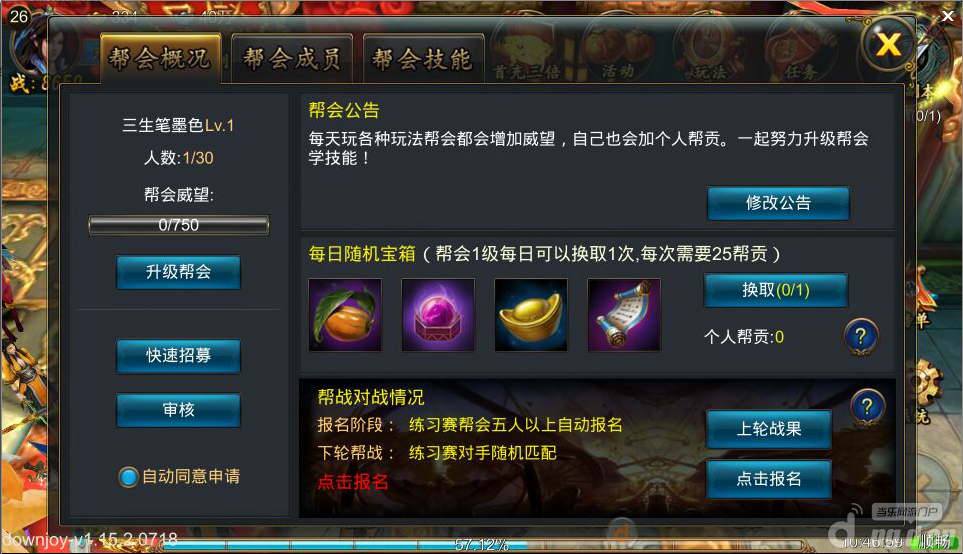This screenshot has height=554, width=963.
Task: Open 快速招募 quick recruit
Action: (178, 356)
